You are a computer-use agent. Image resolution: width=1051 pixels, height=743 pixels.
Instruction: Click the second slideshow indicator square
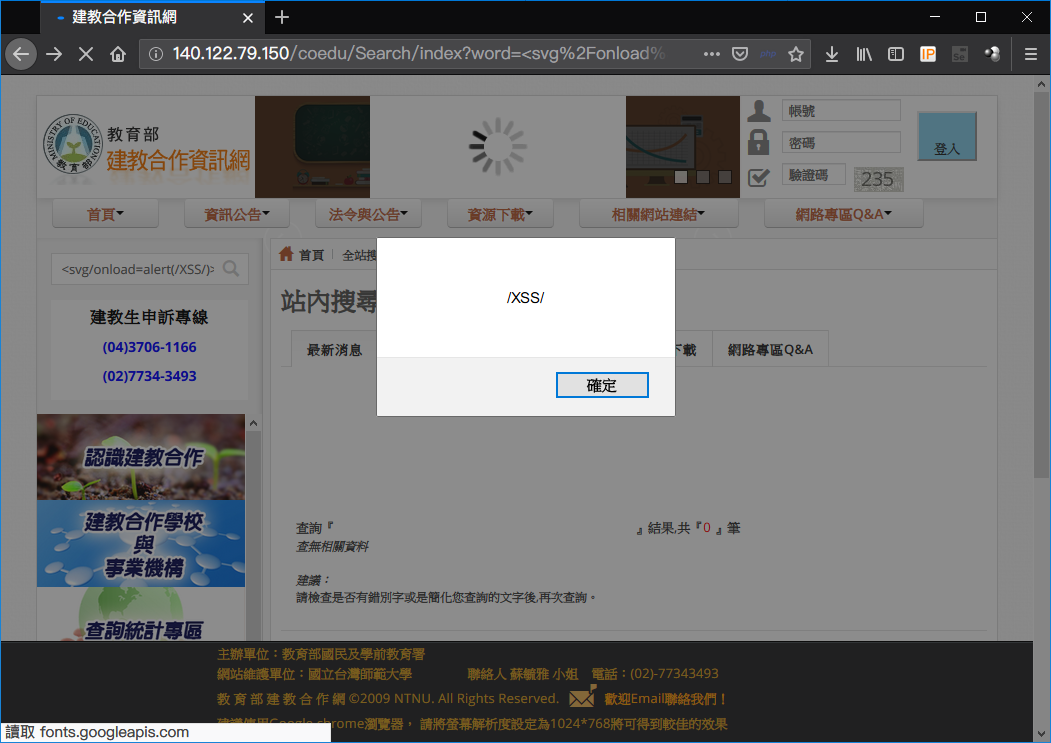tap(703, 177)
